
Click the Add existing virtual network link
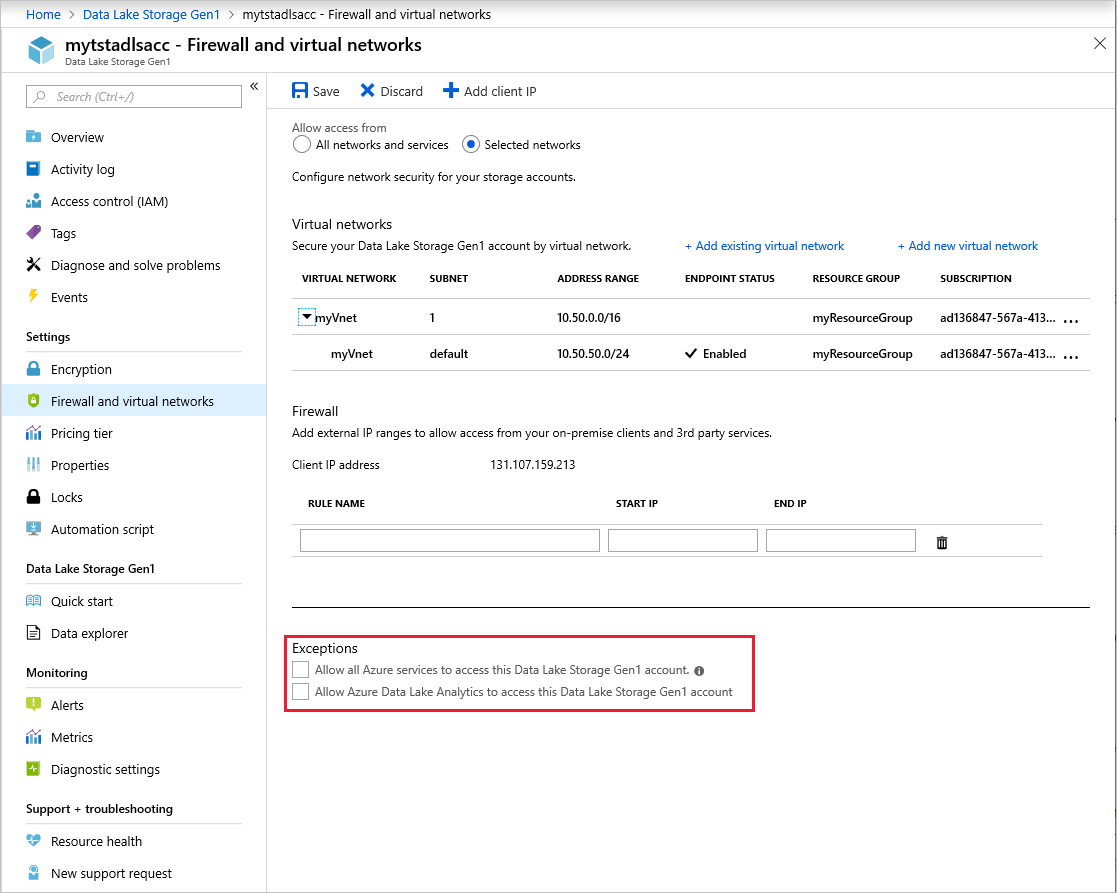pyautogui.click(x=764, y=246)
